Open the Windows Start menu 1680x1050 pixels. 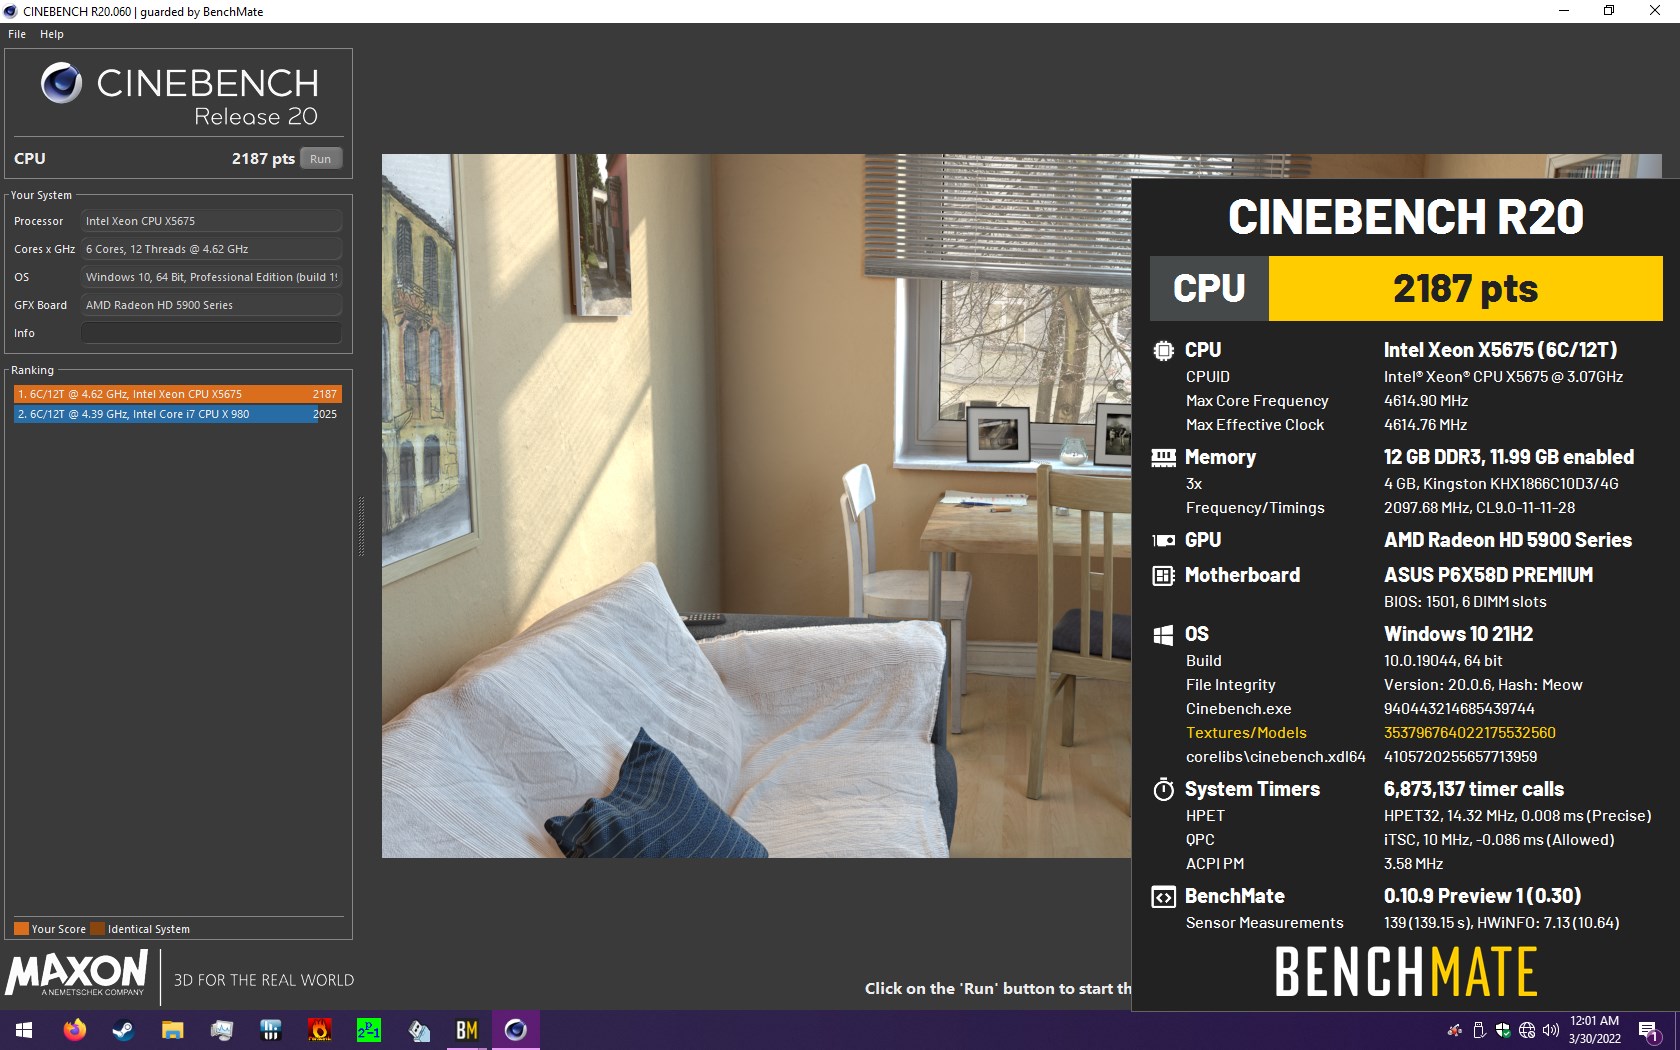24,1030
